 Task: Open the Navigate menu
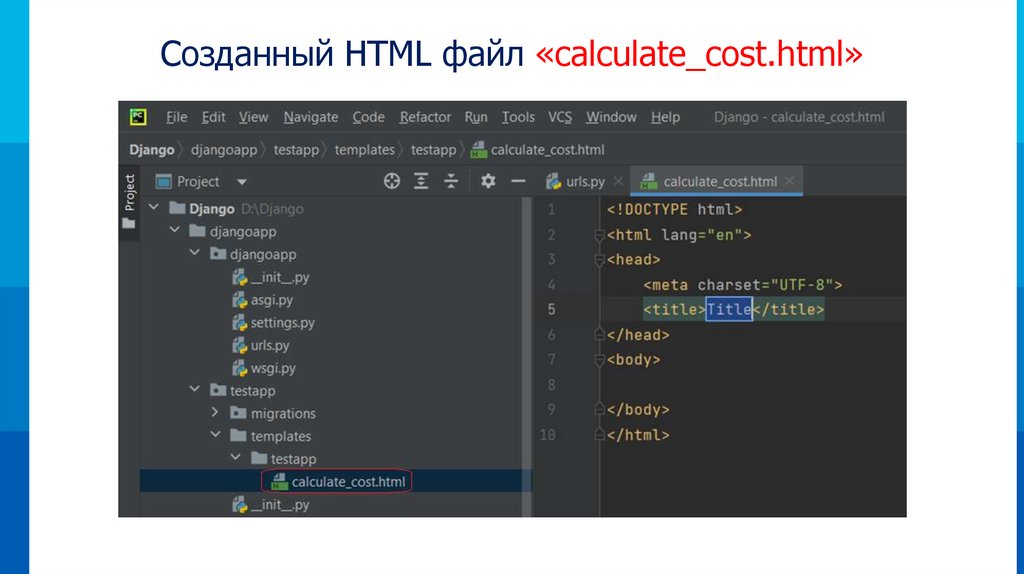pyautogui.click(x=311, y=117)
